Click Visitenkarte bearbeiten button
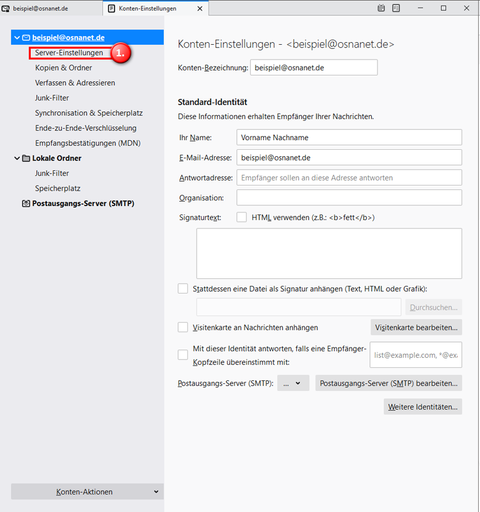 coord(416,327)
